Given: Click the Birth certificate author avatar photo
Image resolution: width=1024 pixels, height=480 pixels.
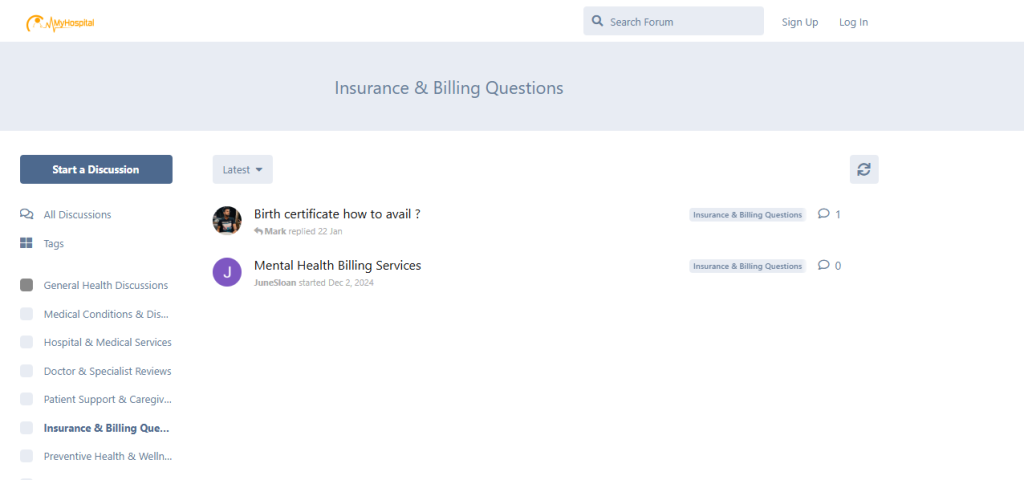Looking at the screenshot, I should click(x=227, y=220).
